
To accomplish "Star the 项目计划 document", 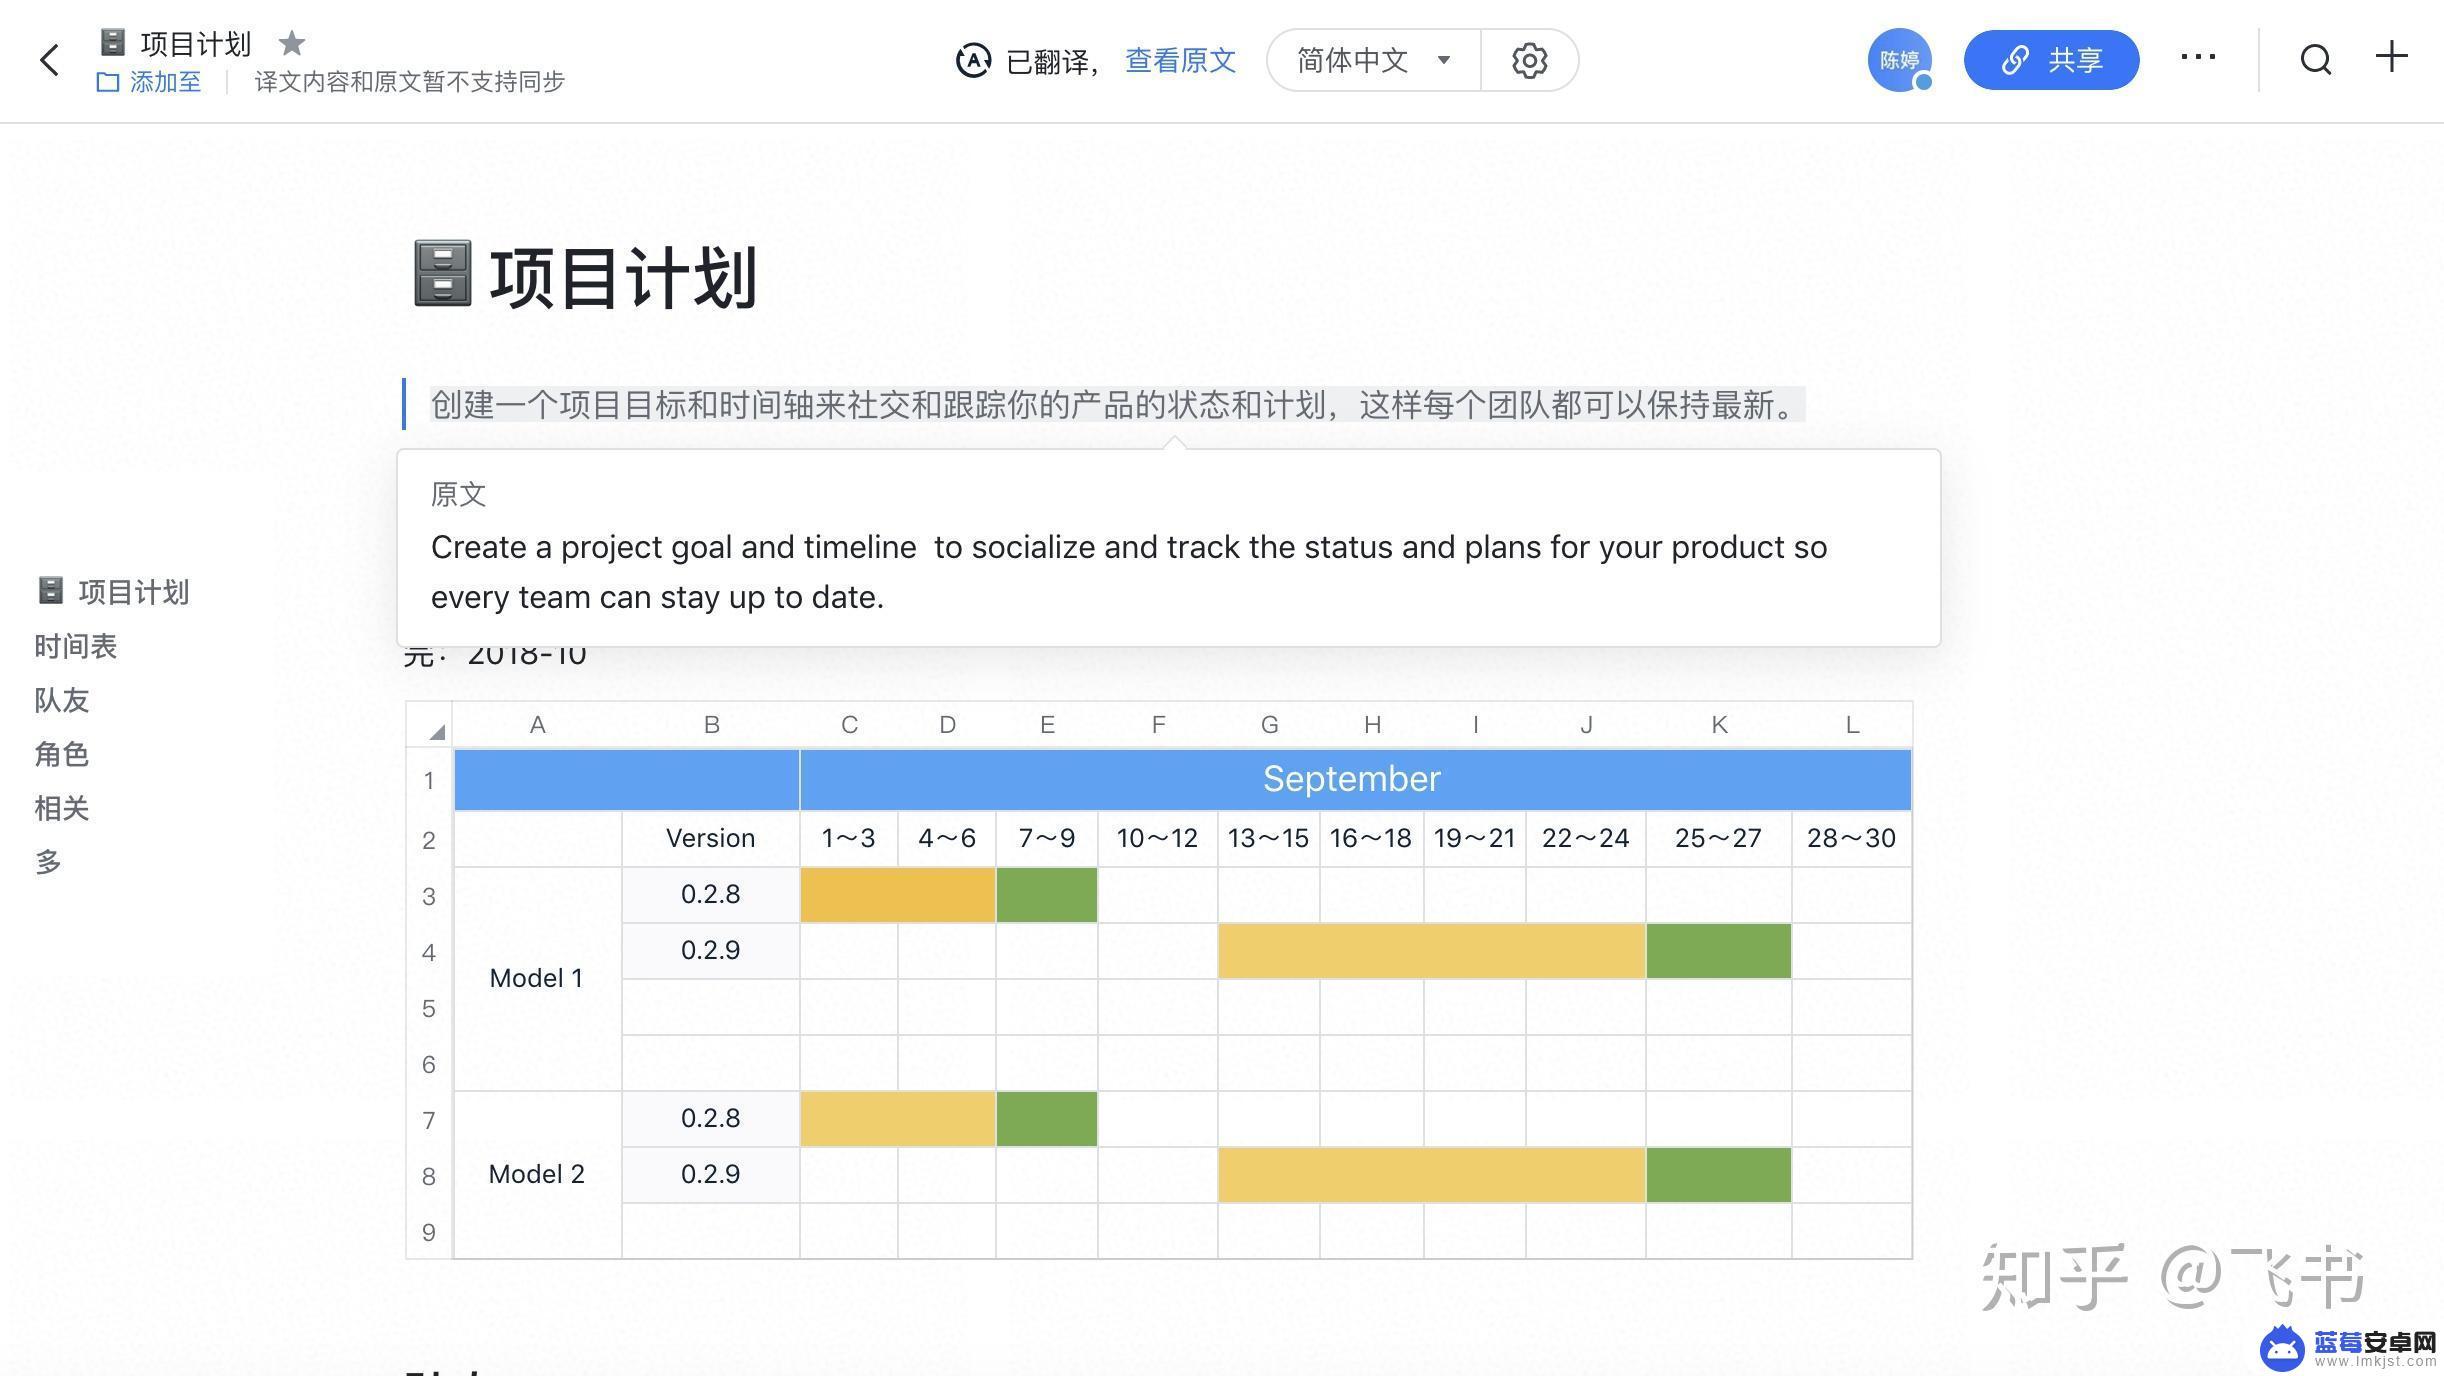I will tap(292, 43).
